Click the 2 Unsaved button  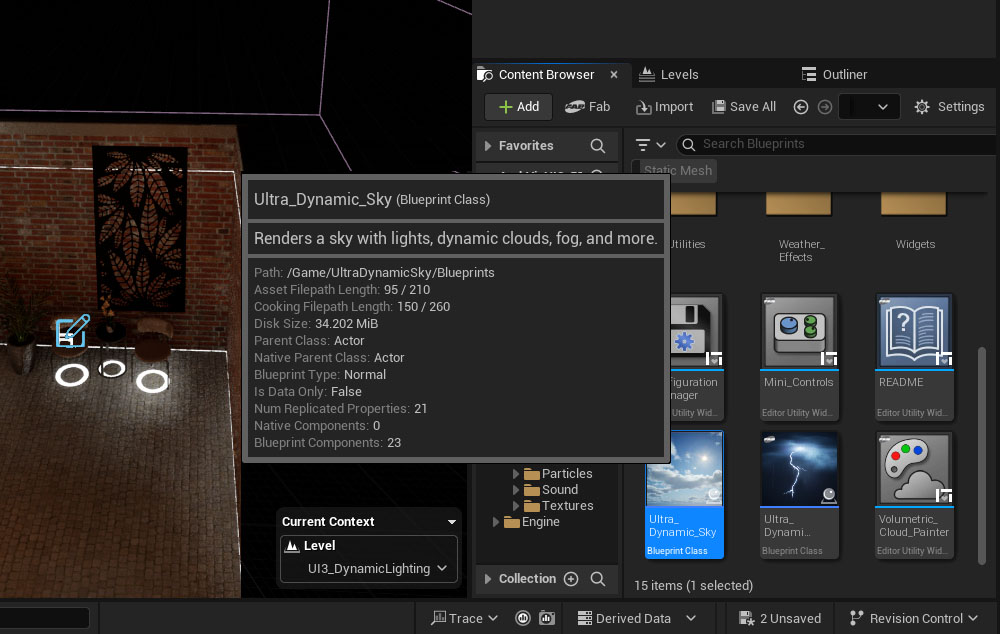(779, 619)
